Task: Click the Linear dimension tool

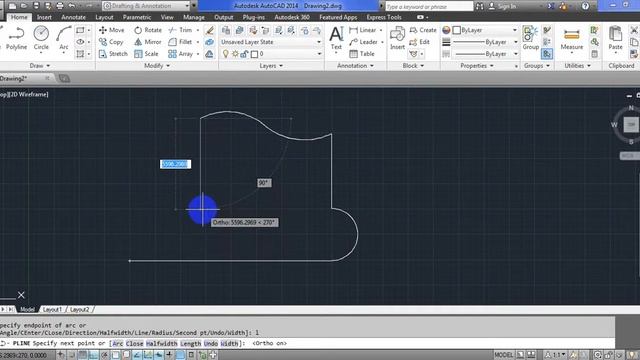Action: coord(363,30)
